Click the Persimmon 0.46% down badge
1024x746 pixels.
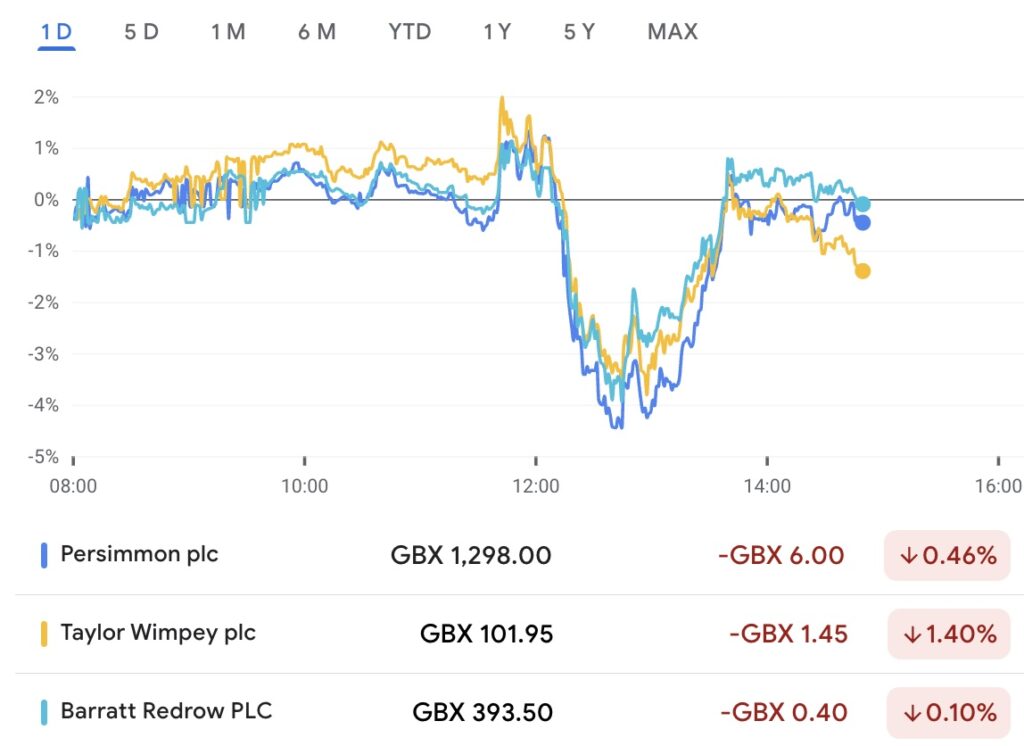pos(947,555)
